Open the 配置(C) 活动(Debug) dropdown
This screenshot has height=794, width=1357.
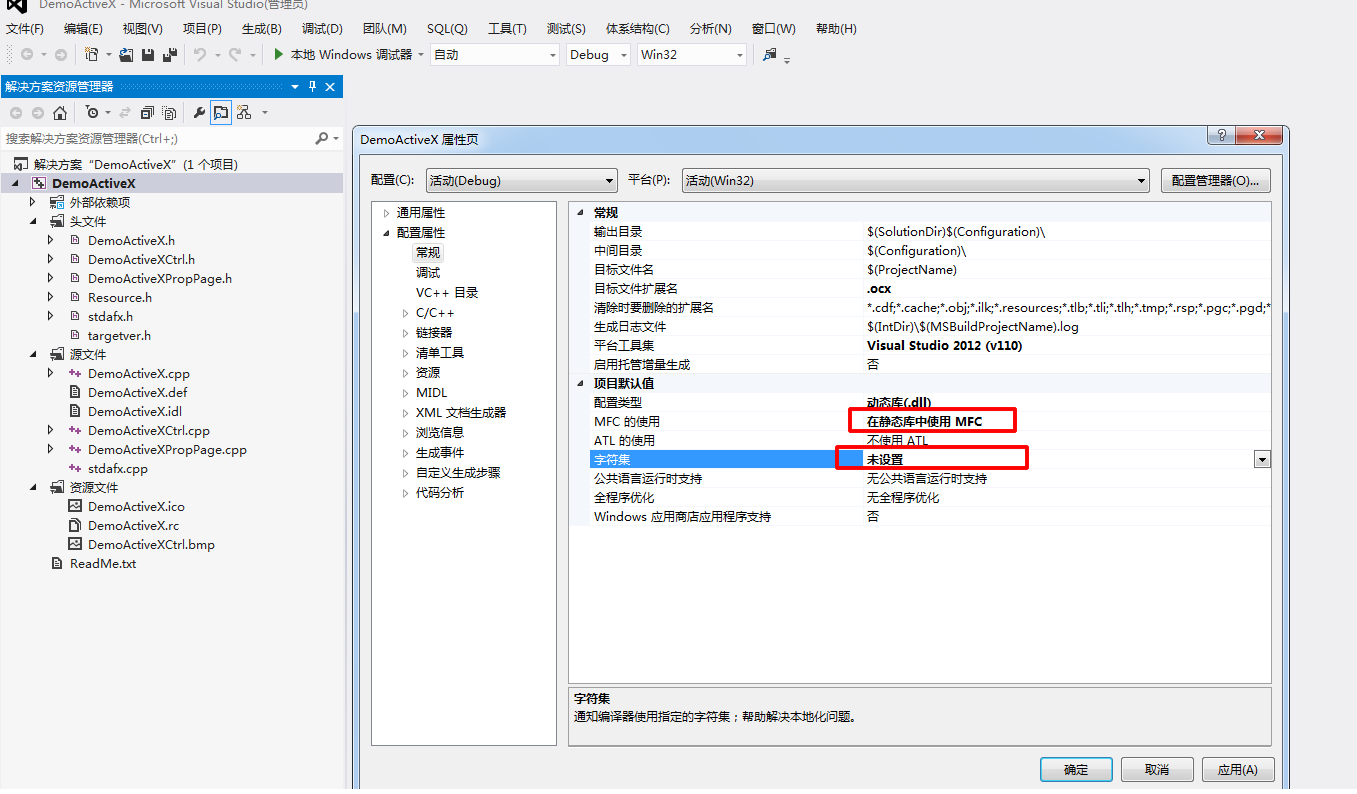521,181
